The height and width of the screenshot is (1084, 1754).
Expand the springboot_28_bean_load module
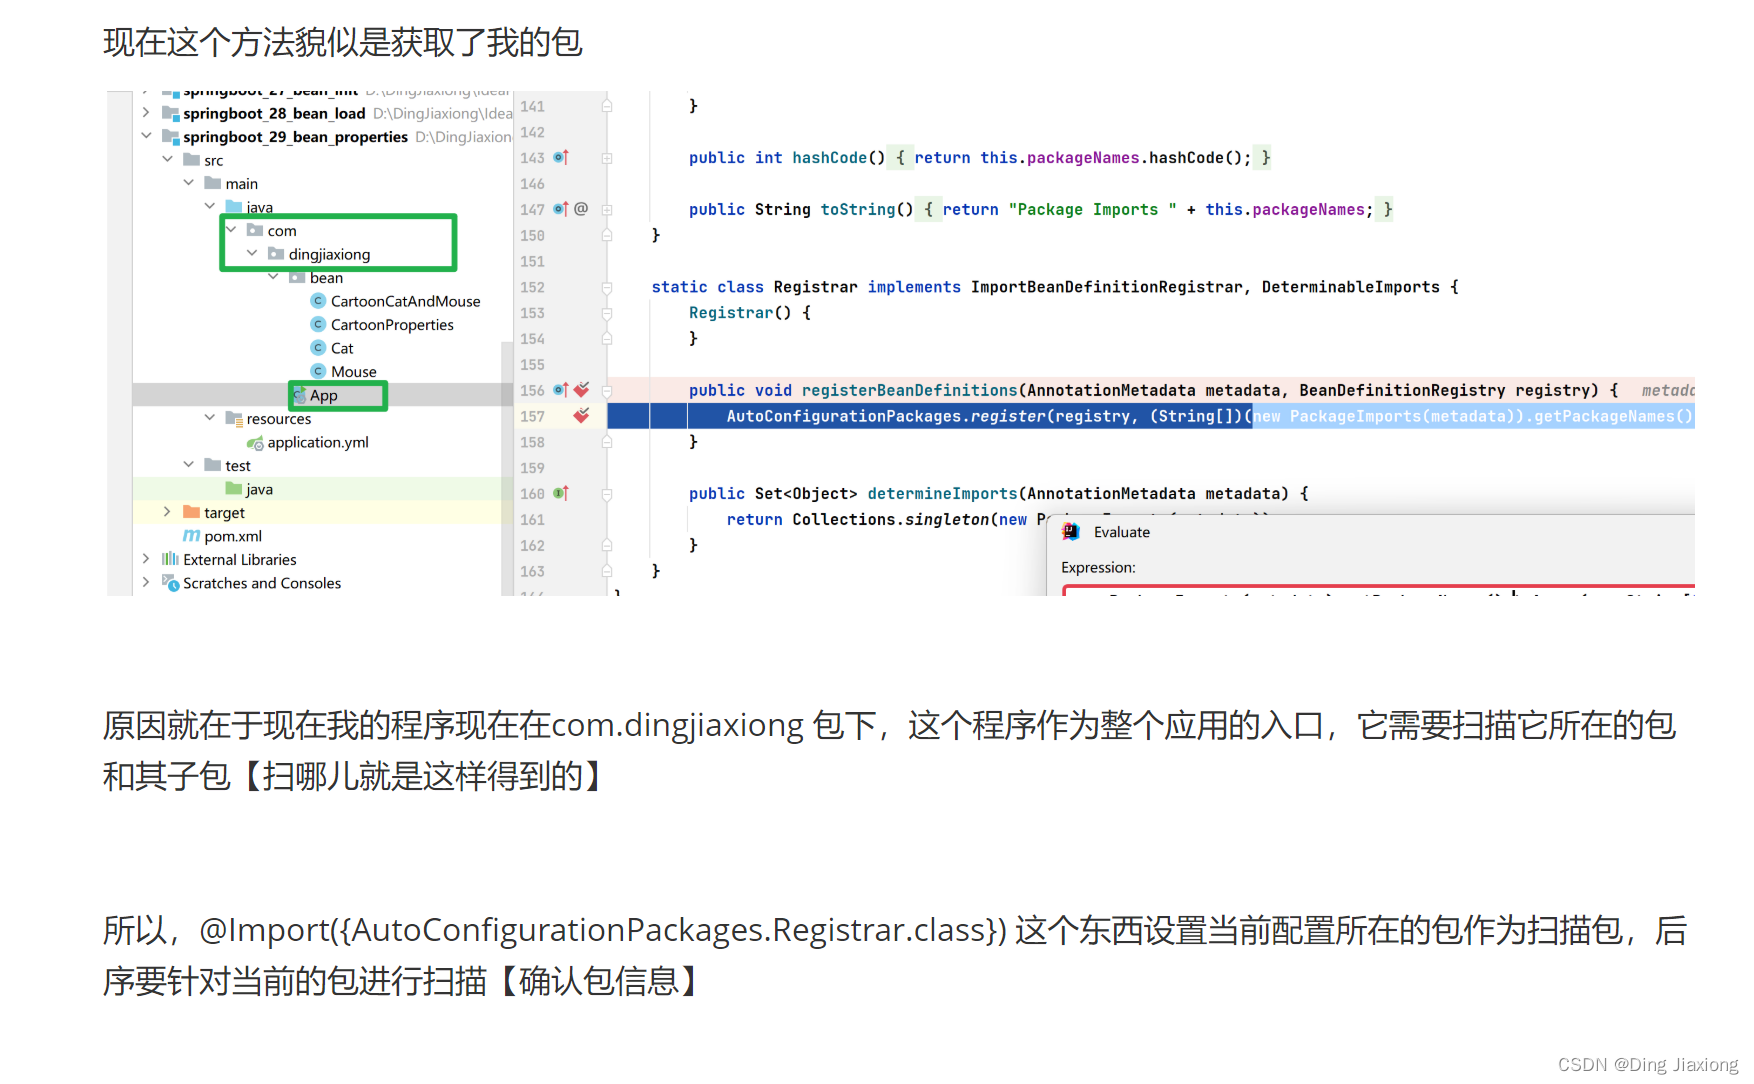pos(146,113)
